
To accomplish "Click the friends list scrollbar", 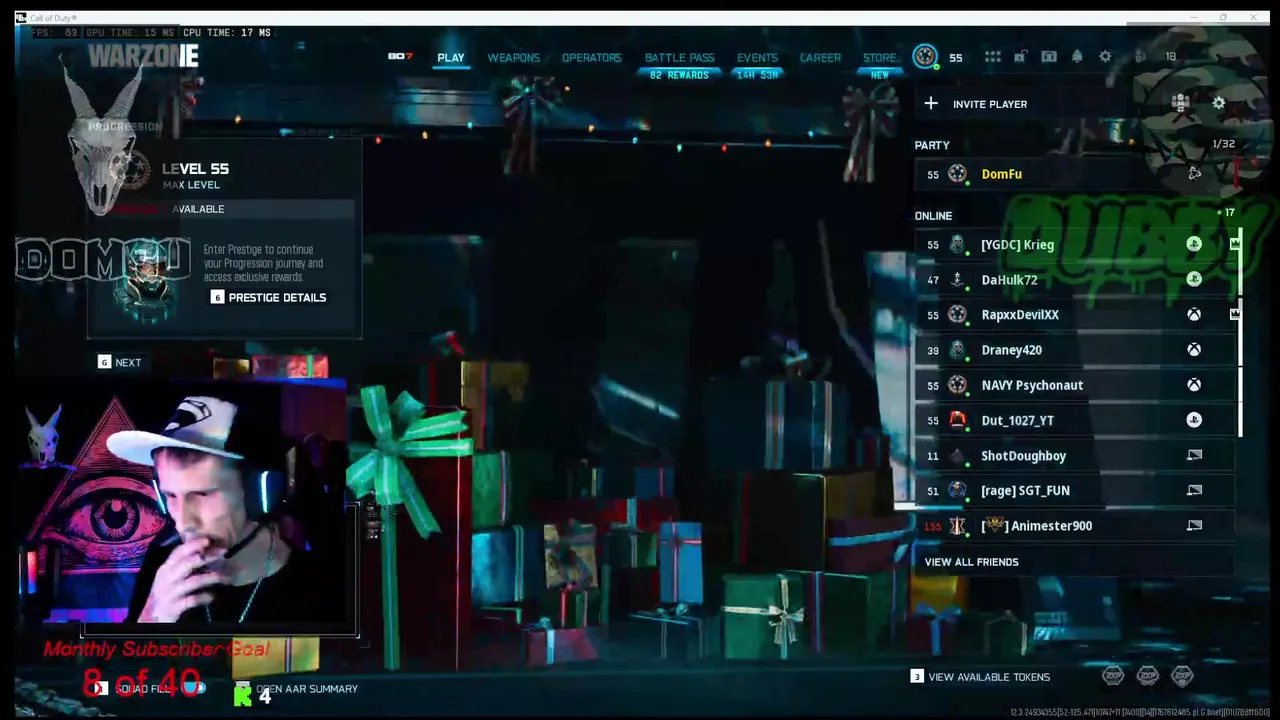I will point(1240,332).
